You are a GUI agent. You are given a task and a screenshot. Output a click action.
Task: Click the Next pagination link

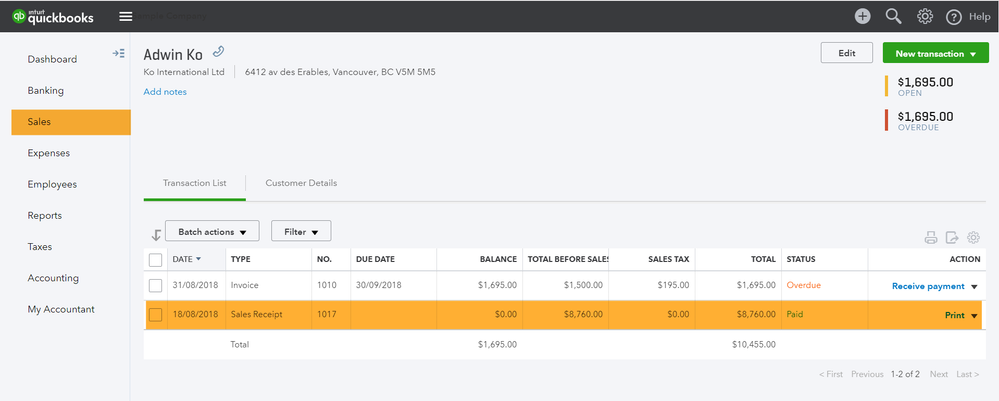pyautogui.click(x=938, y=374)
